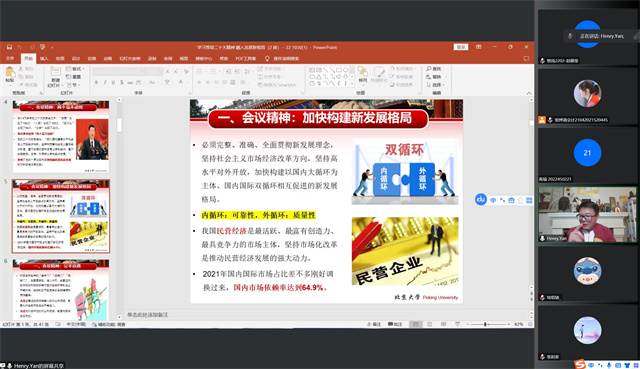Toggle text shadow formatting button

122,82
